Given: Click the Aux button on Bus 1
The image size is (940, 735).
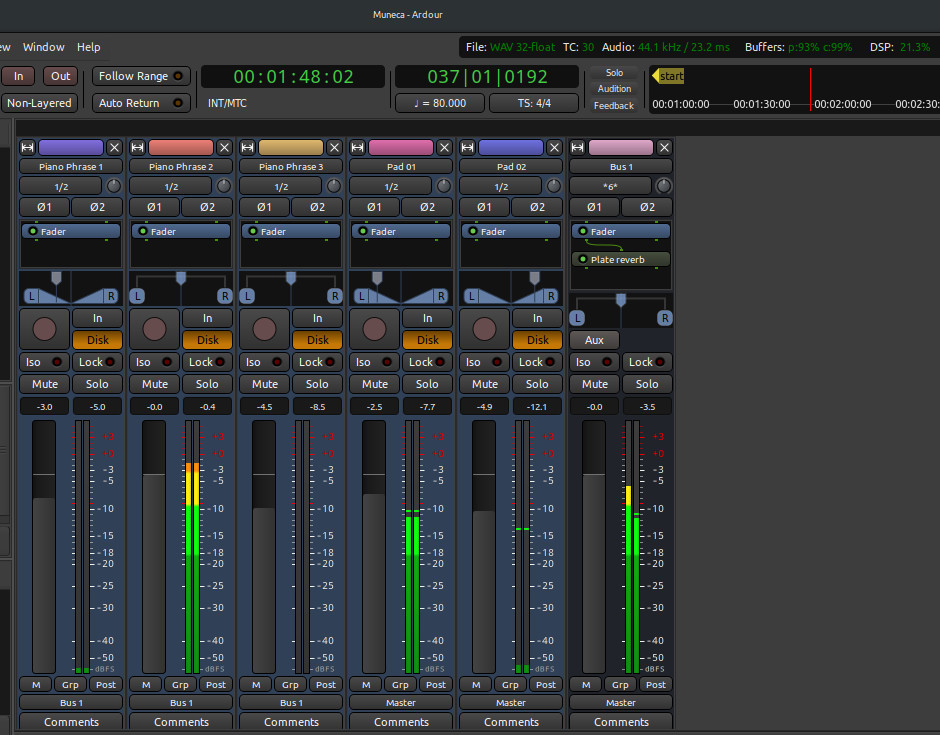Looking at the screenshot, I should click(594, 340).
